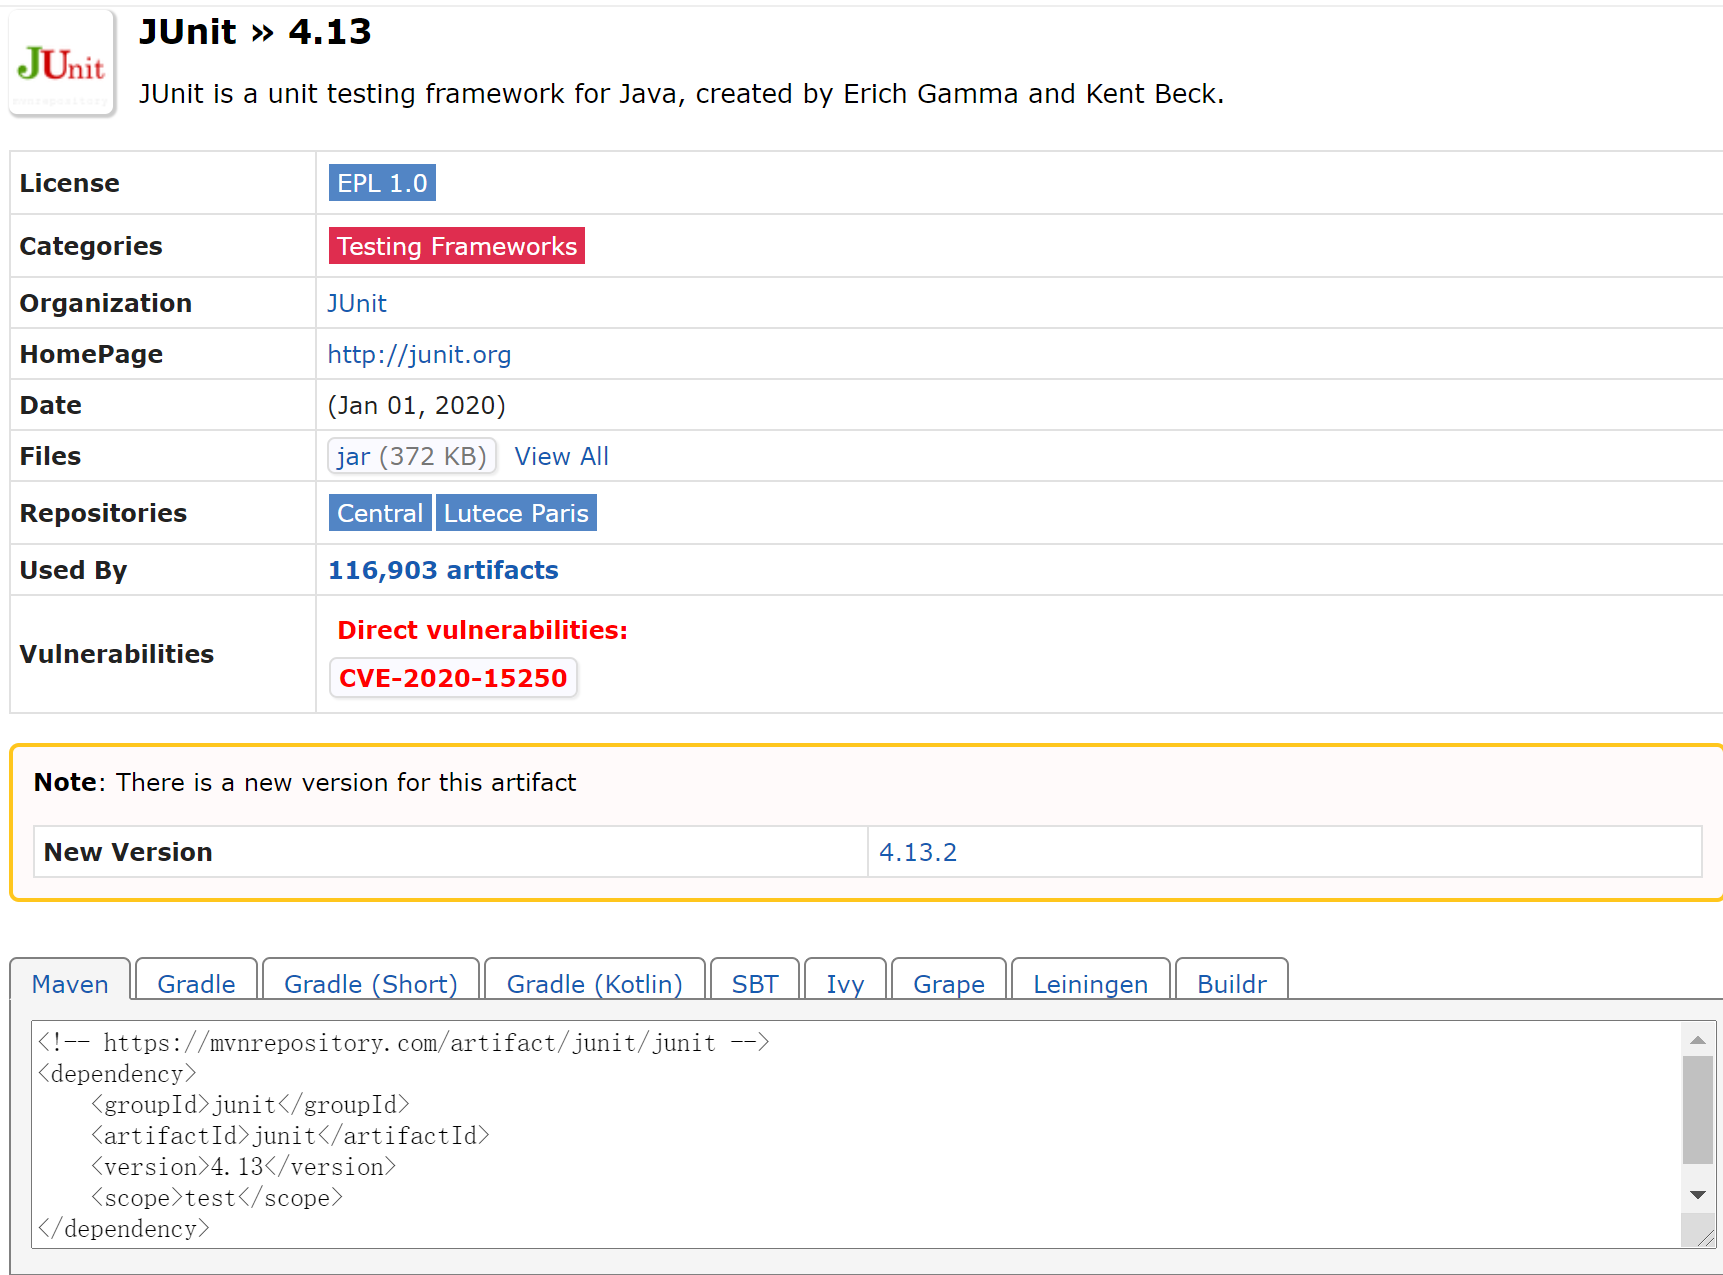Click the License row label
Screen dimensions: 1723x1275
[x=70, y=183]
